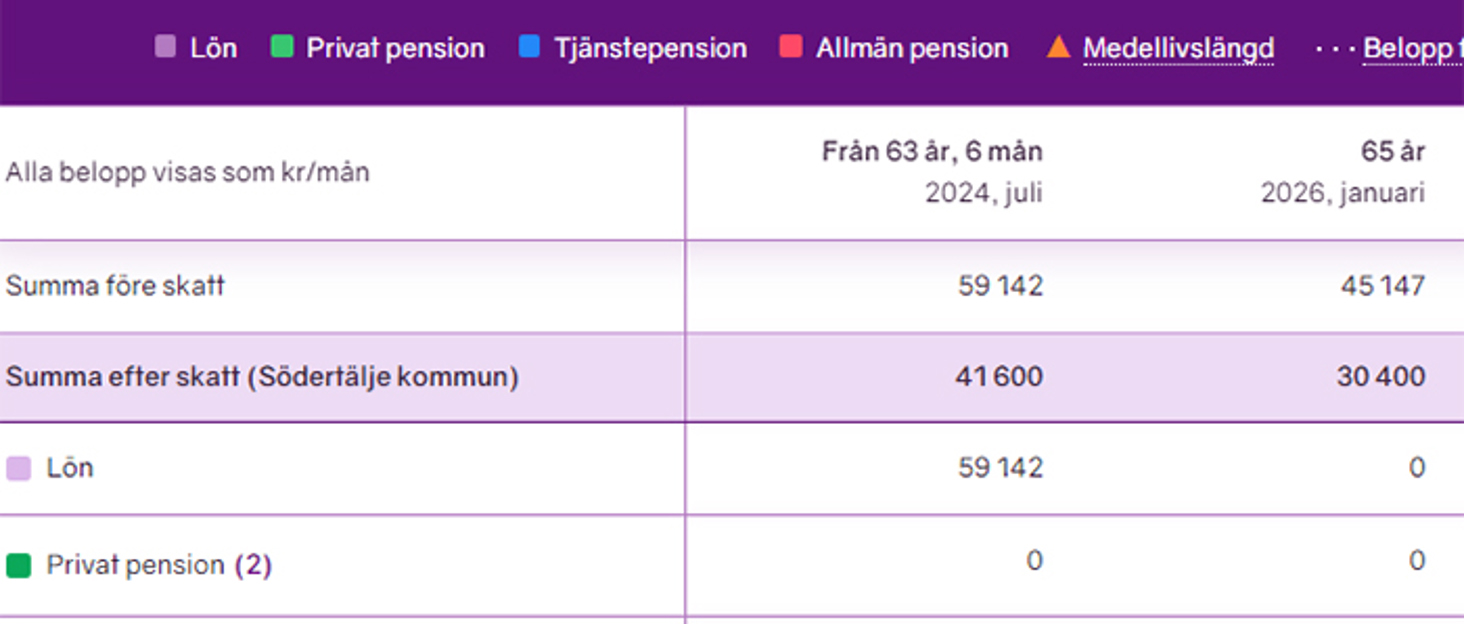Click the orange Medellivslängd triangle icon
The width and height of the screenshot is (1464, 624).
(1058, 47)
